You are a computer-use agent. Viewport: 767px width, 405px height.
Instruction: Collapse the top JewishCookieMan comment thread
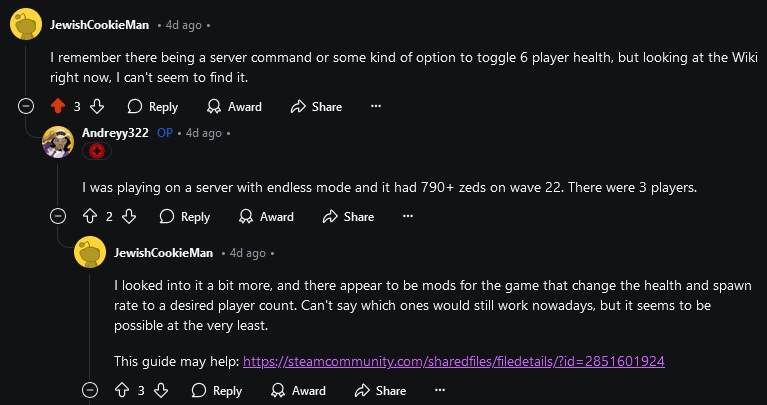click(x=26, y=106)
